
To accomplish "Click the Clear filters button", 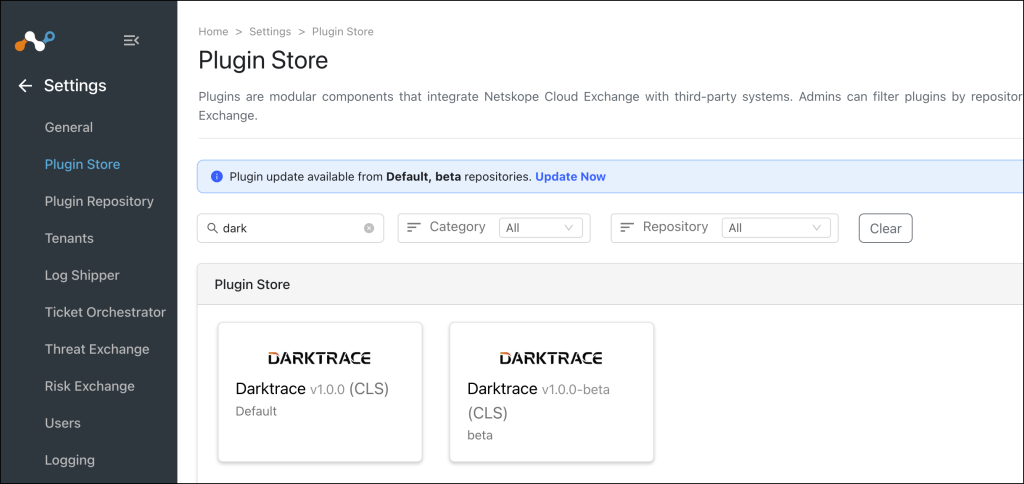I will pos(886,228).
